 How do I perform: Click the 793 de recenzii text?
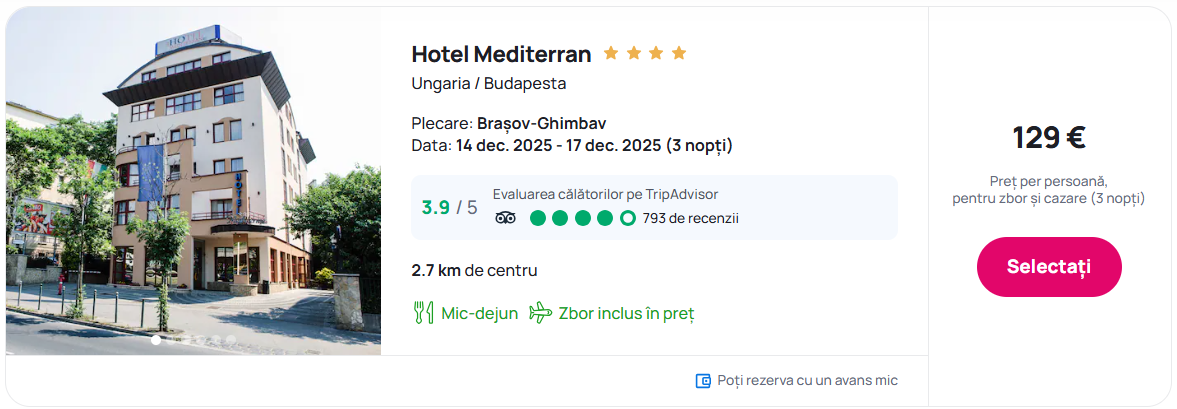coord(690,218)
